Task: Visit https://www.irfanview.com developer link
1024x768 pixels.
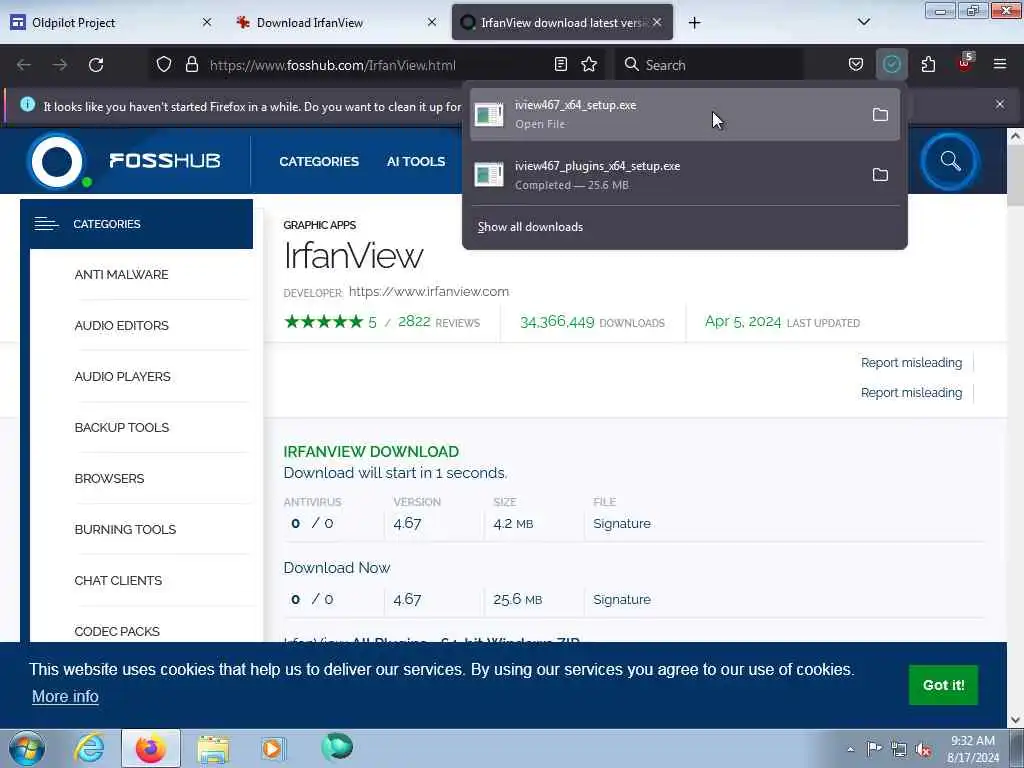Action: coord(428,291)
